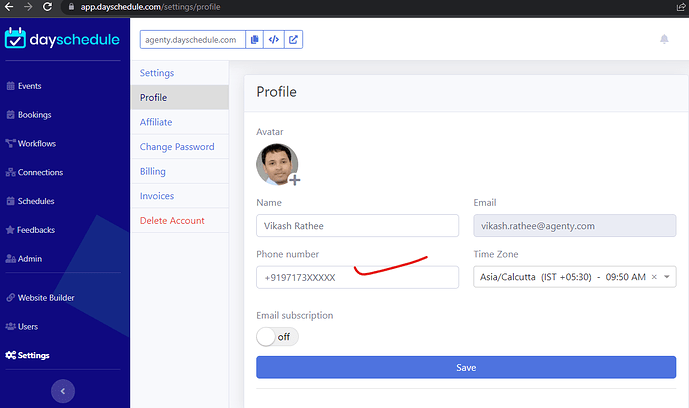Open Schedules in the sidebar
This screenshot has height=408, width=689.
pos(30,201)
